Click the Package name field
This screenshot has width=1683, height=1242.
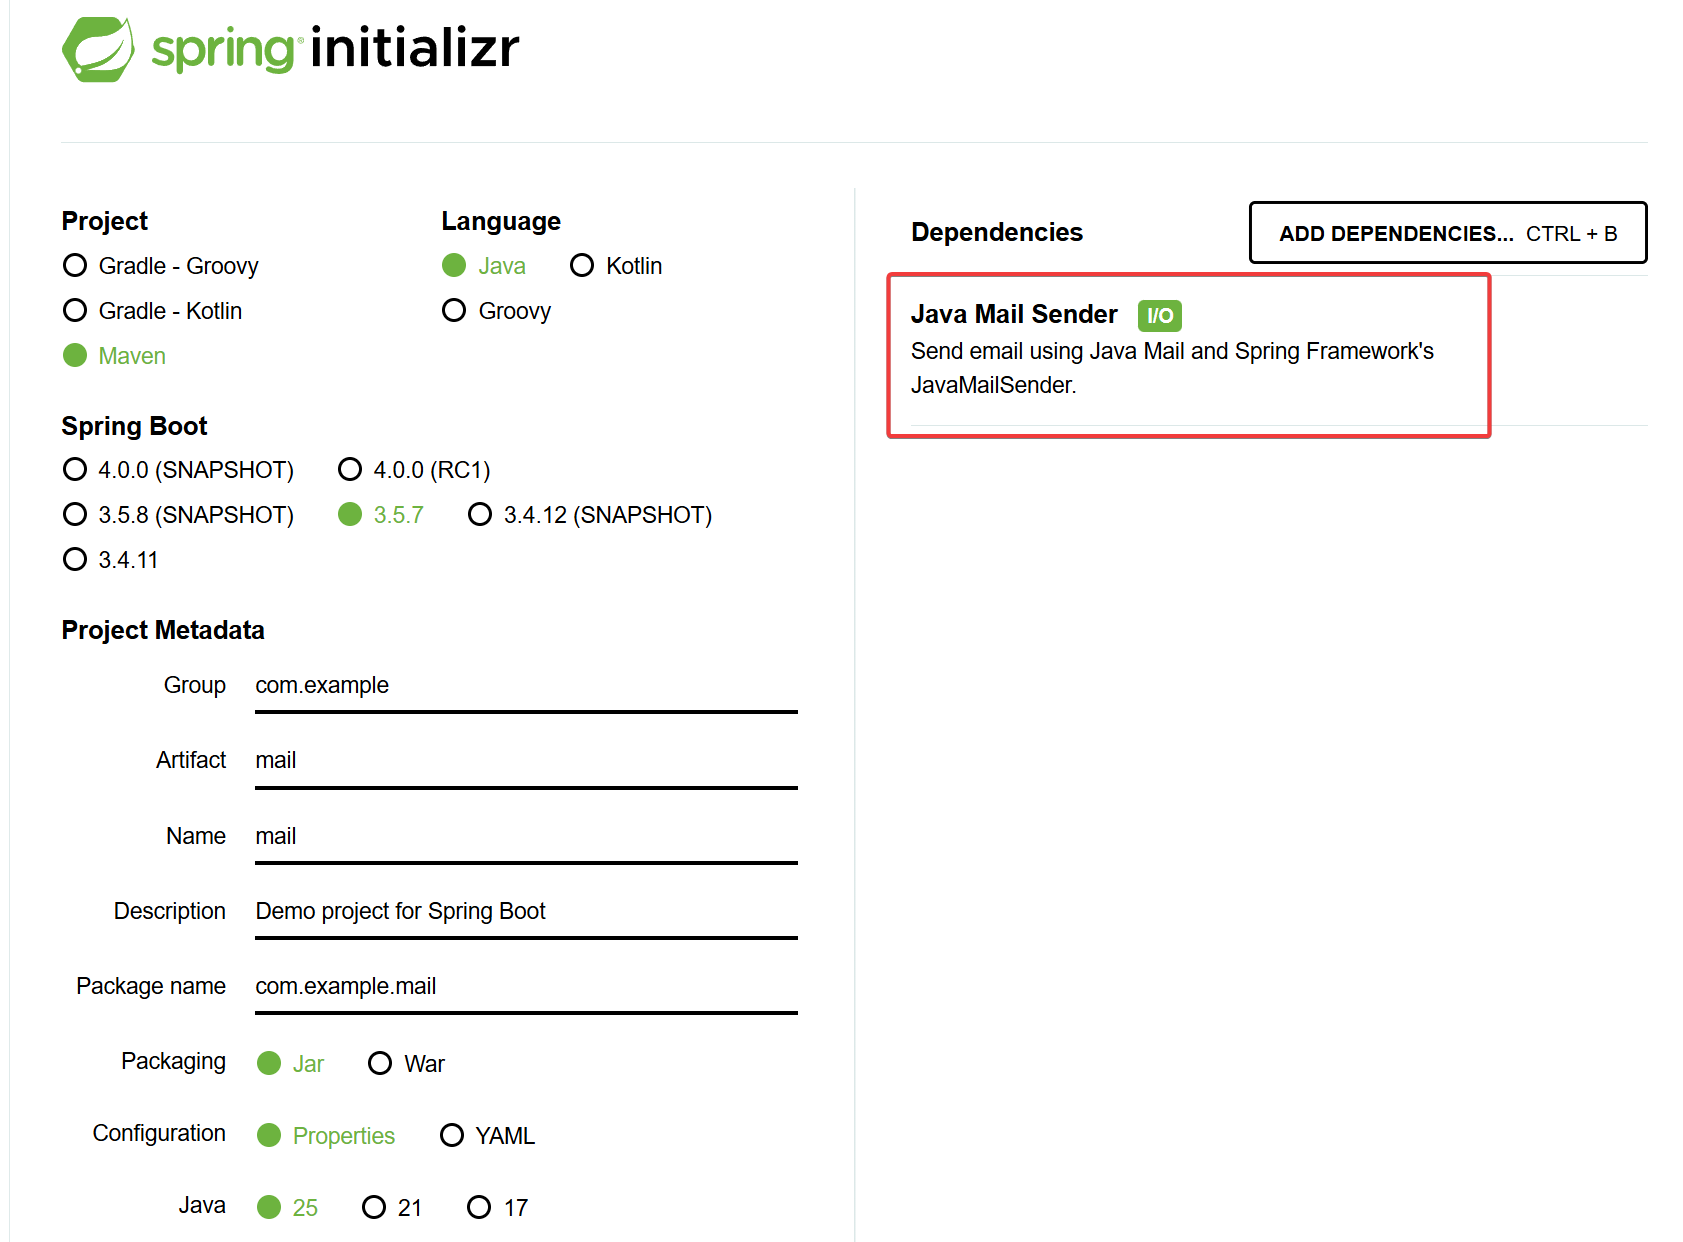pos(525,987)
